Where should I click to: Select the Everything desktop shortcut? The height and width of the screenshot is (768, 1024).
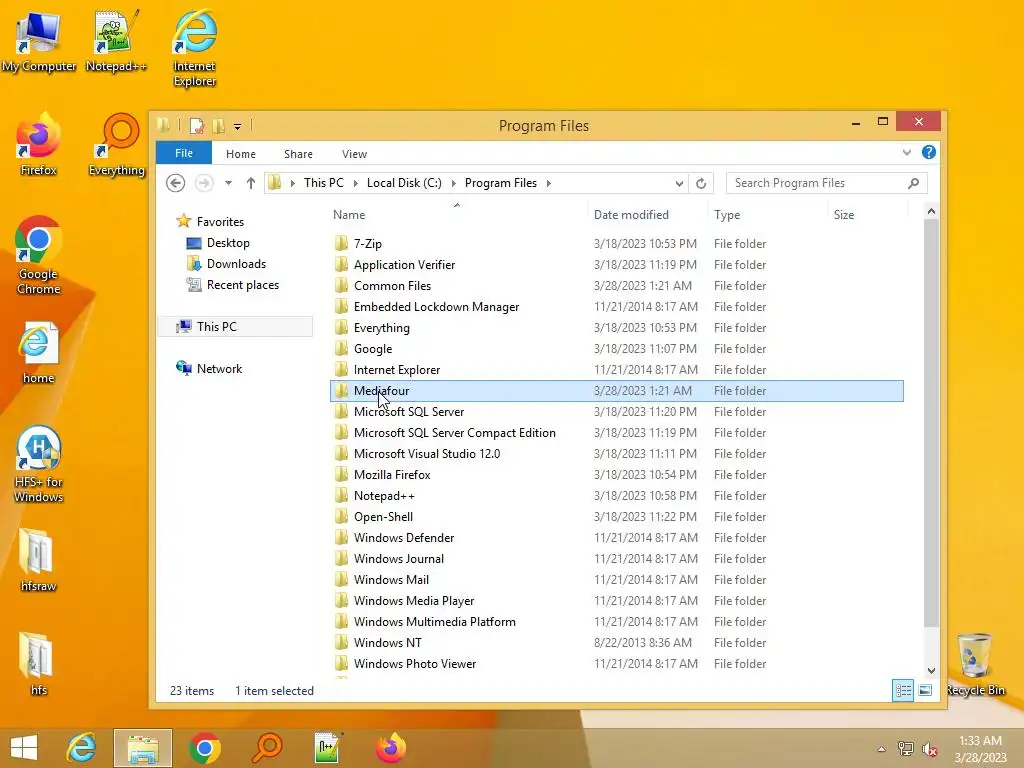[x=116, y=146]
